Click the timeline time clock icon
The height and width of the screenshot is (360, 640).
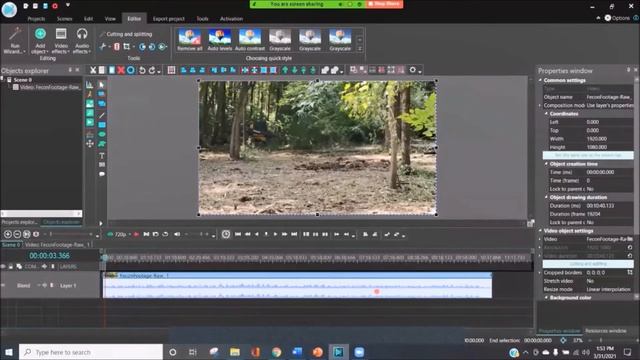[x=226, y=234]
